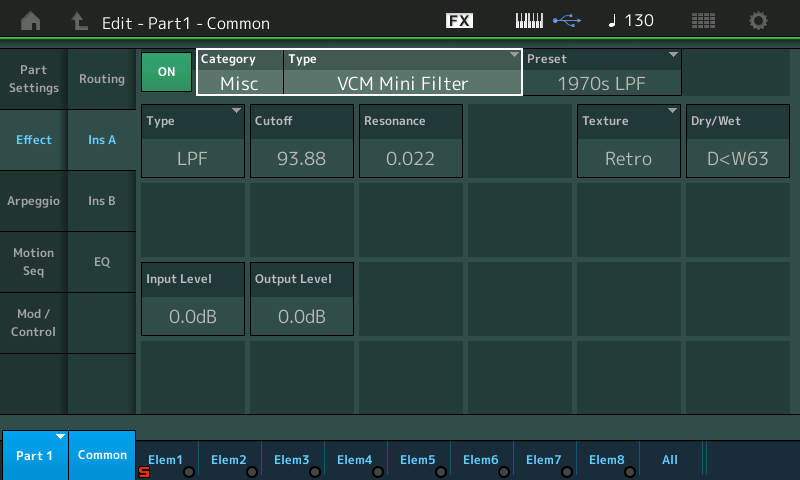Viewport: 800px width, 480px height.
Task: Click the exit up-arrow icon
Action: click(x=80, y=21)
